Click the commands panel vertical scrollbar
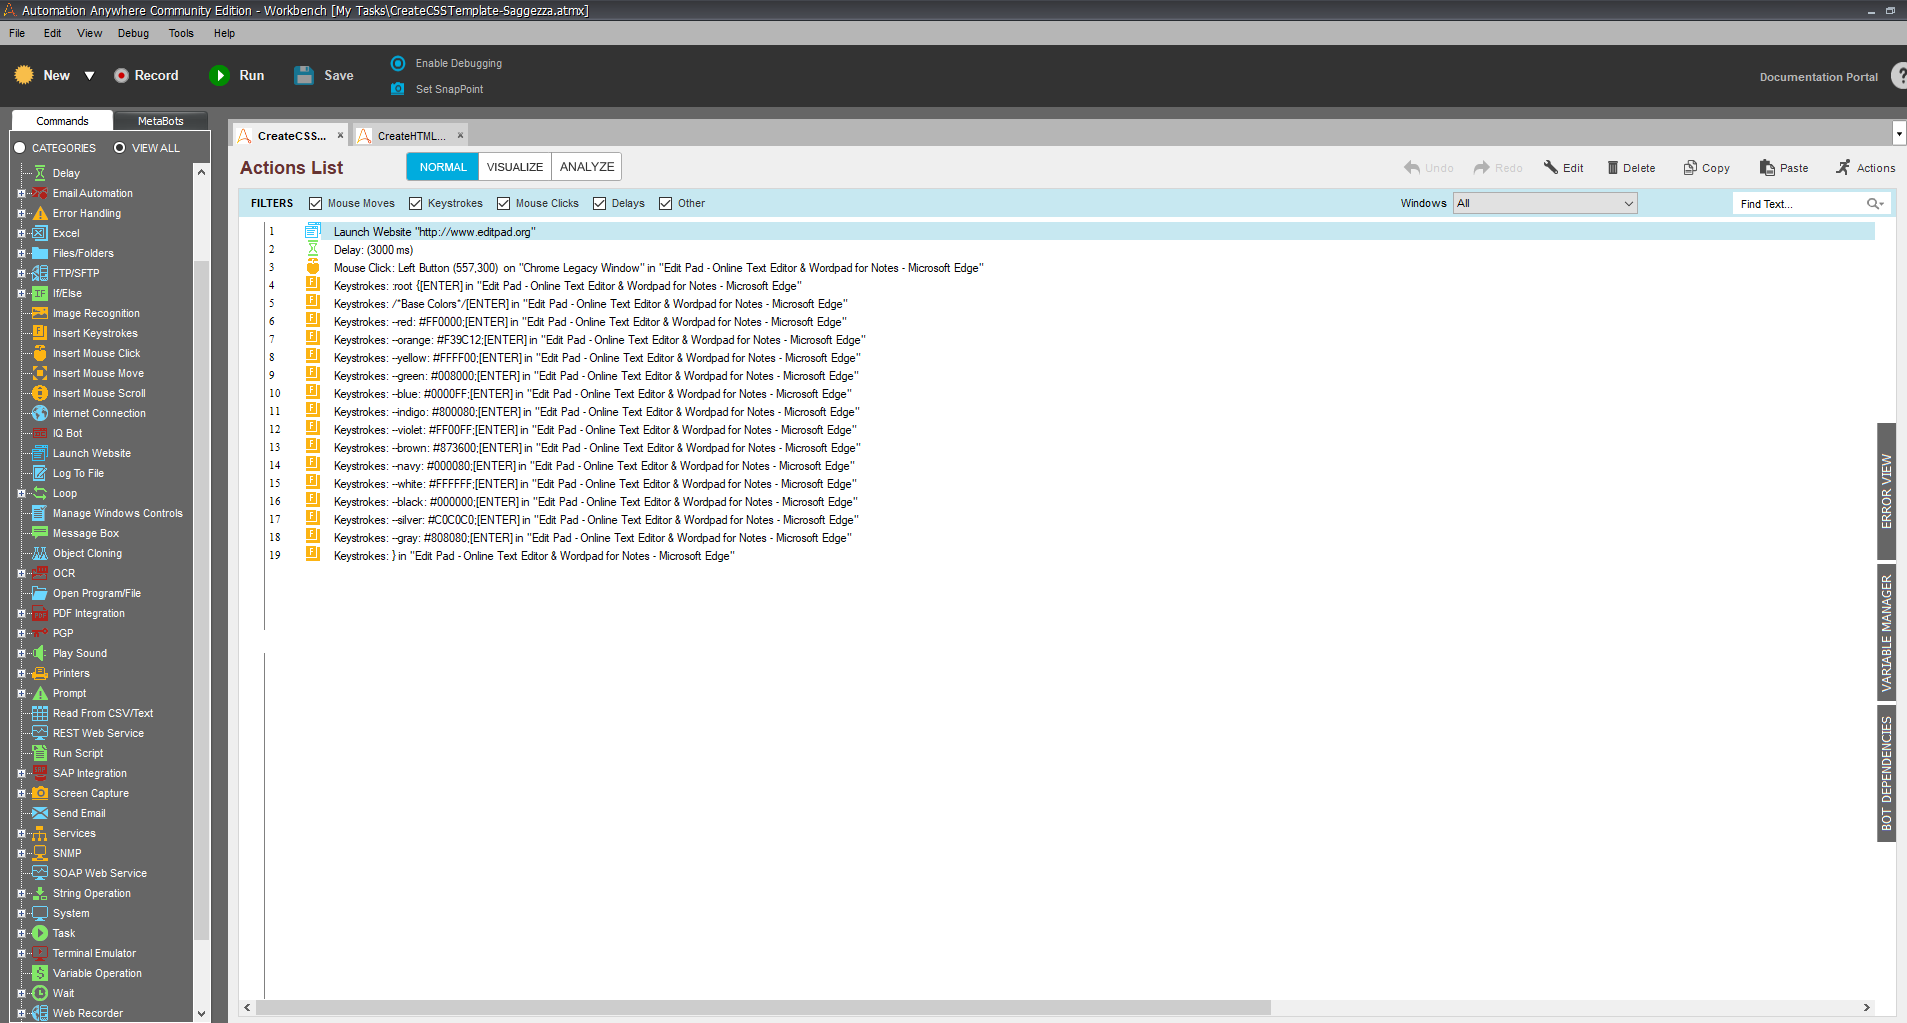The image size is (1907, 1023). [x=201, y=600]
